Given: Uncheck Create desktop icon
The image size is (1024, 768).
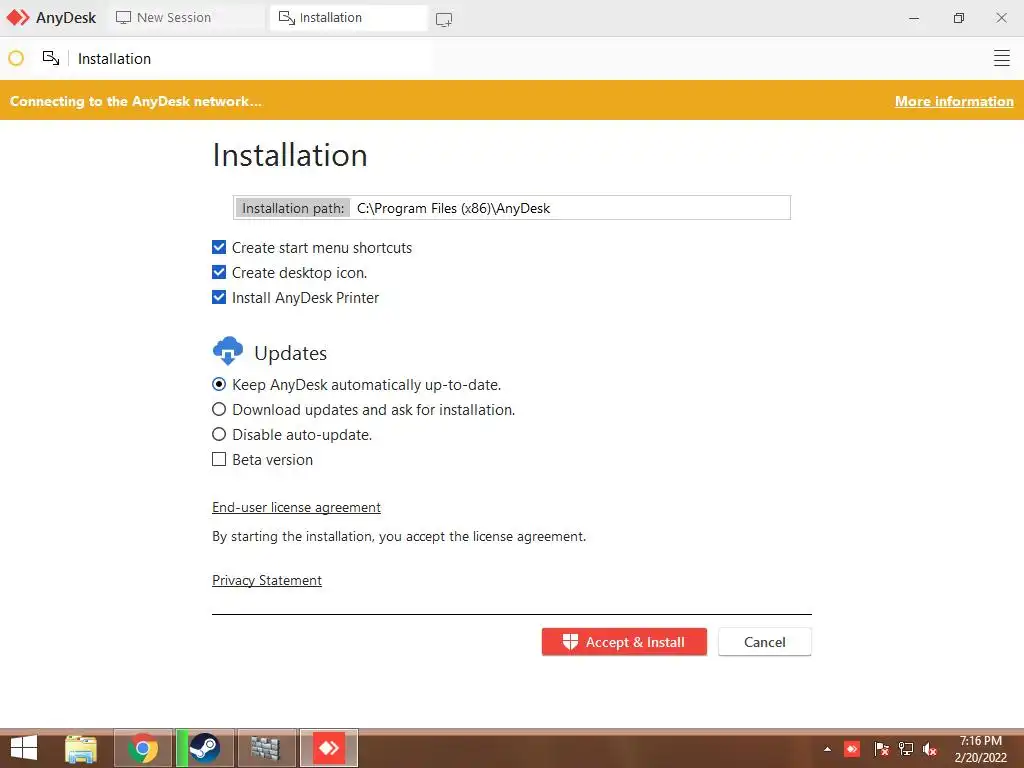Looking at the screenshot, I should (x=219, y=272).
